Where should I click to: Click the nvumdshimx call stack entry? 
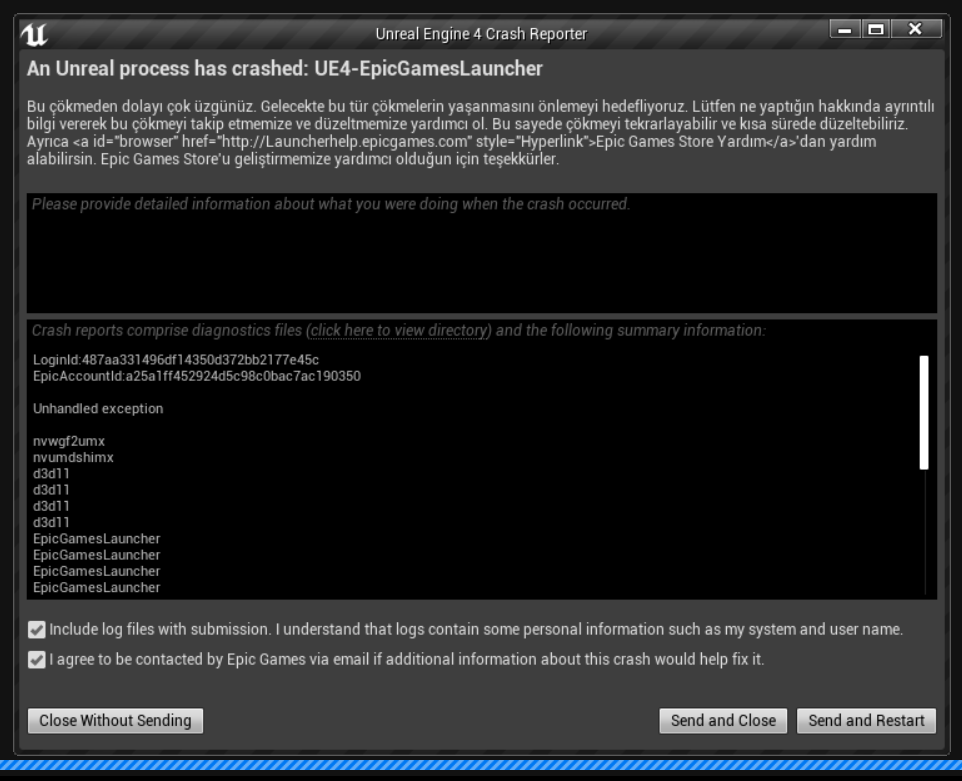coord(73,457)
